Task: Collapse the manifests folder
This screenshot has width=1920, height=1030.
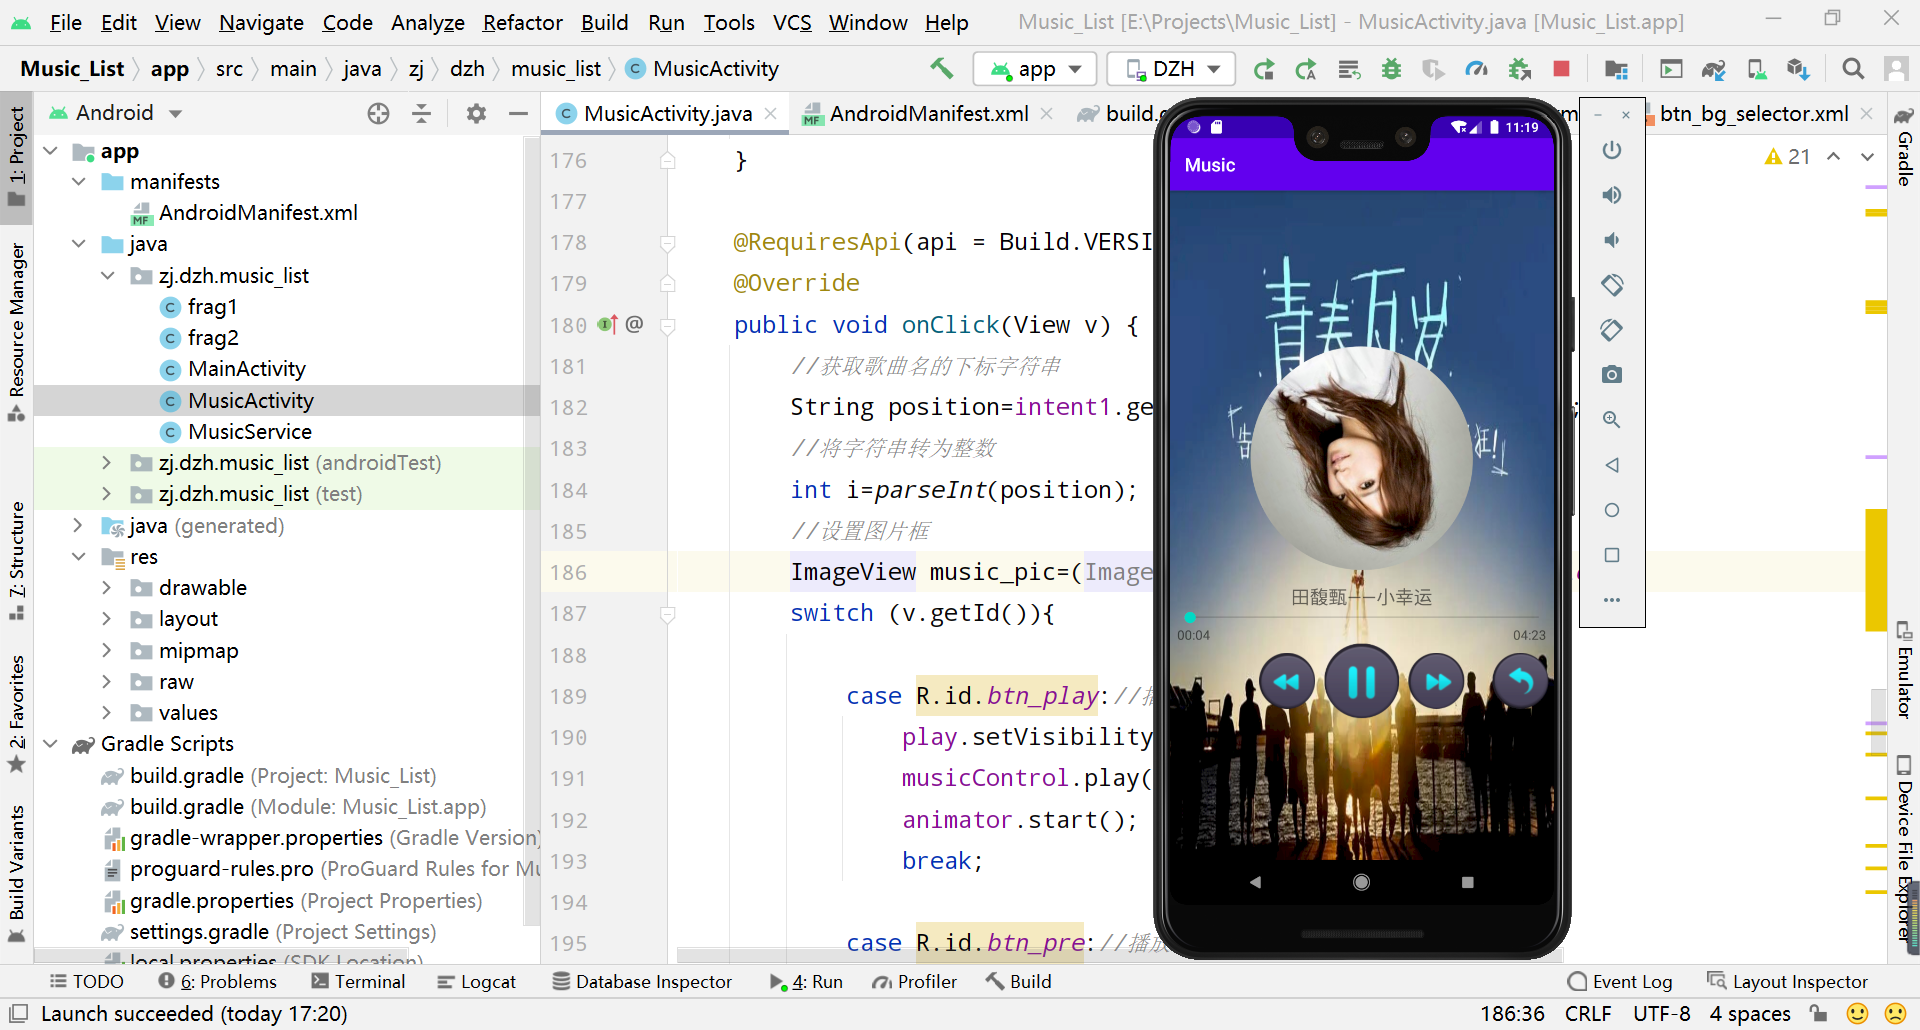Action: click(x=79, y=182)
